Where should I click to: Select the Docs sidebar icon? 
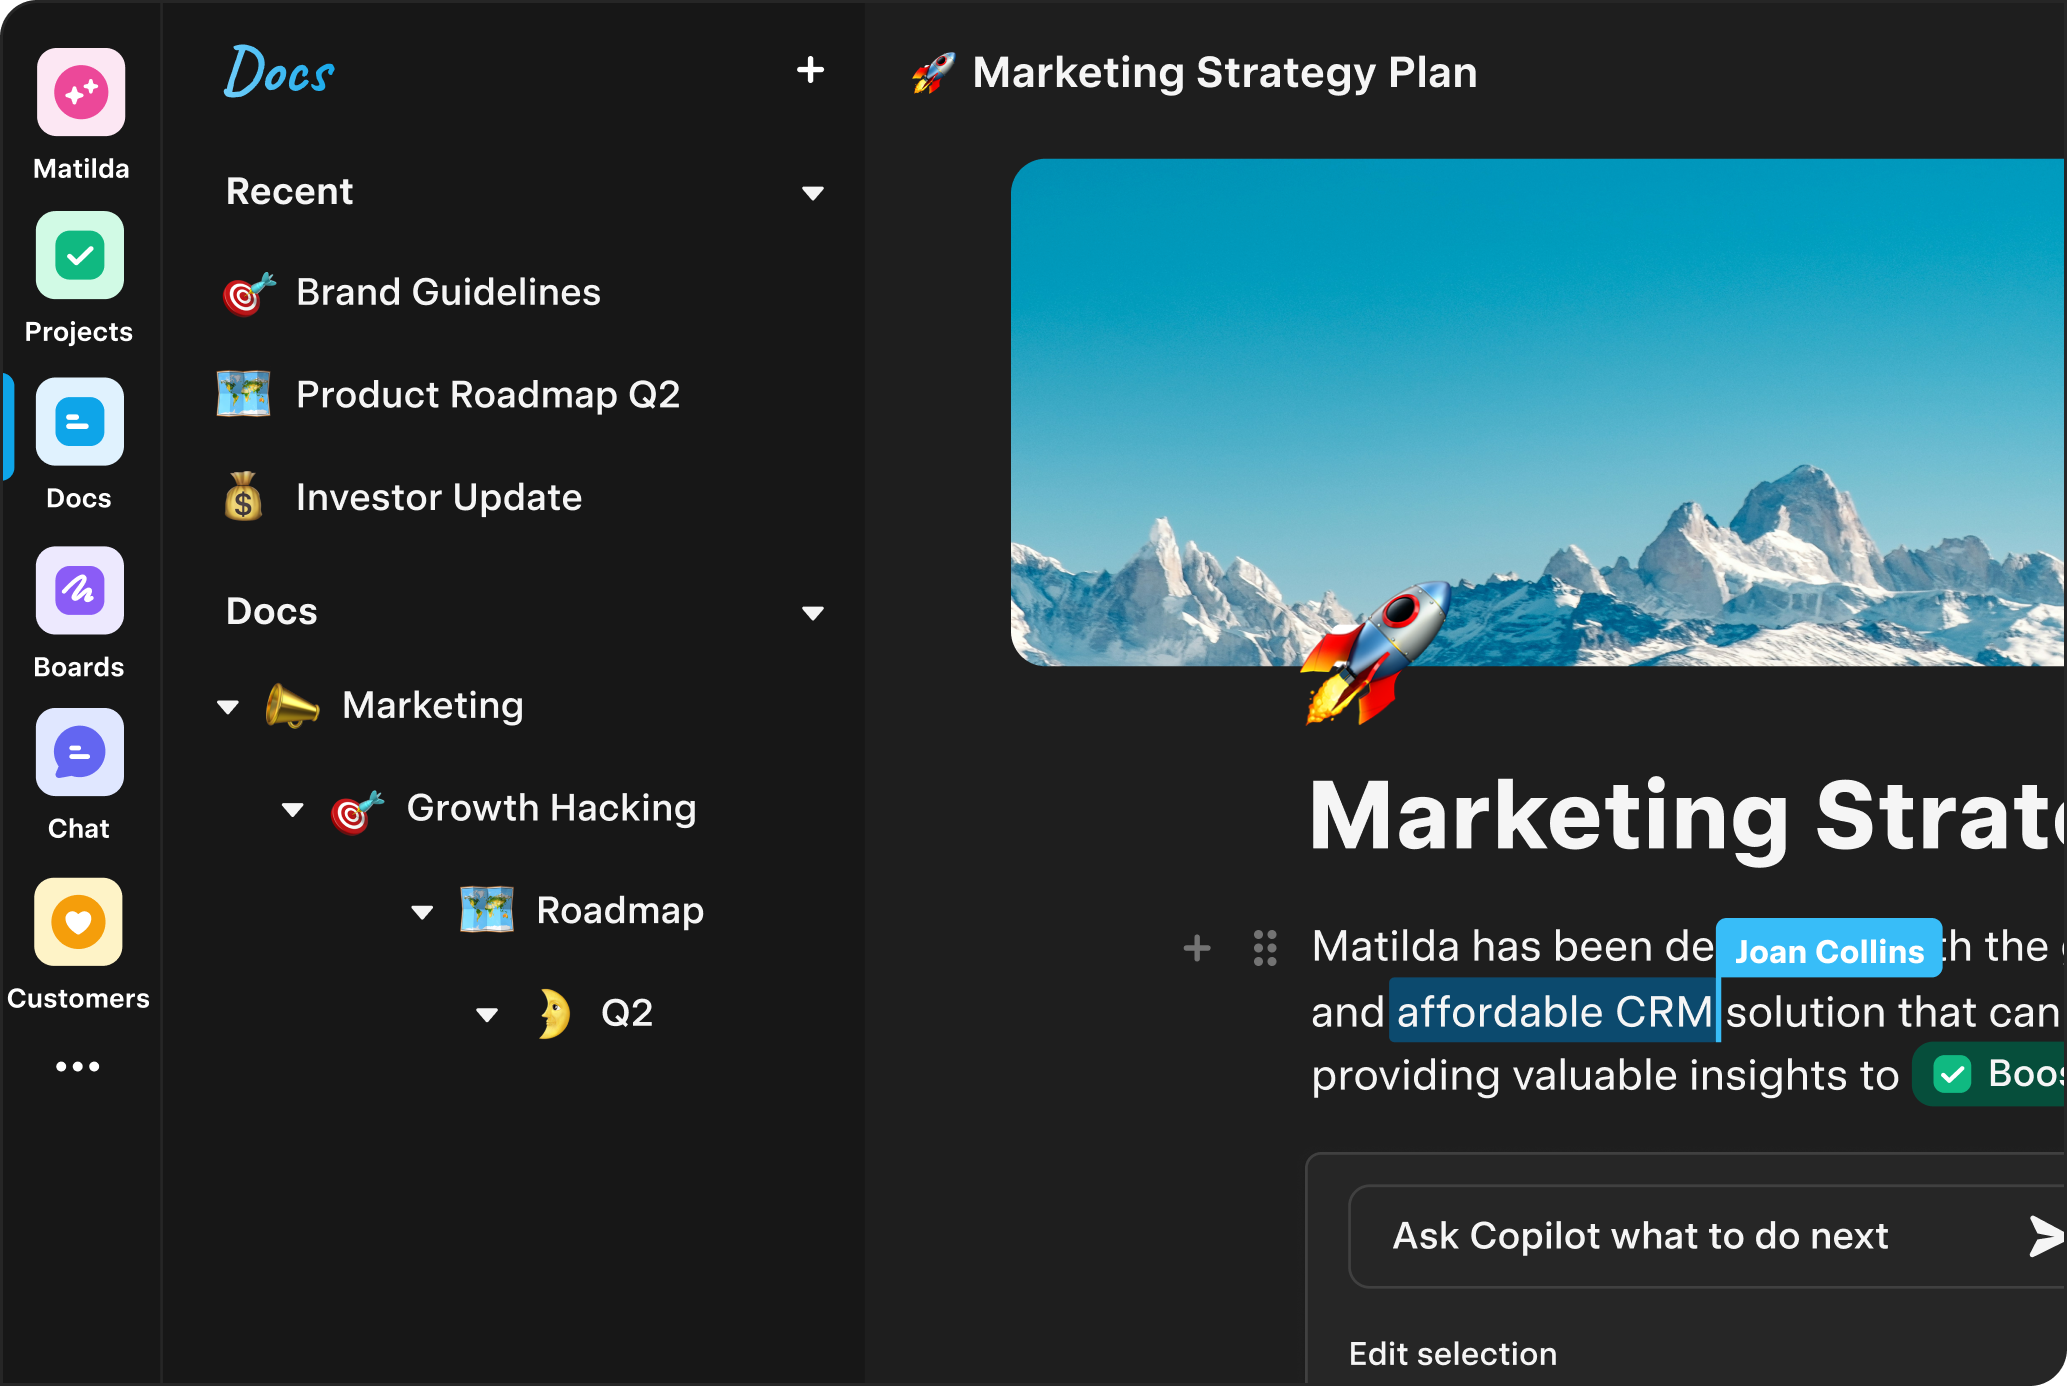(x=80, y=422)
